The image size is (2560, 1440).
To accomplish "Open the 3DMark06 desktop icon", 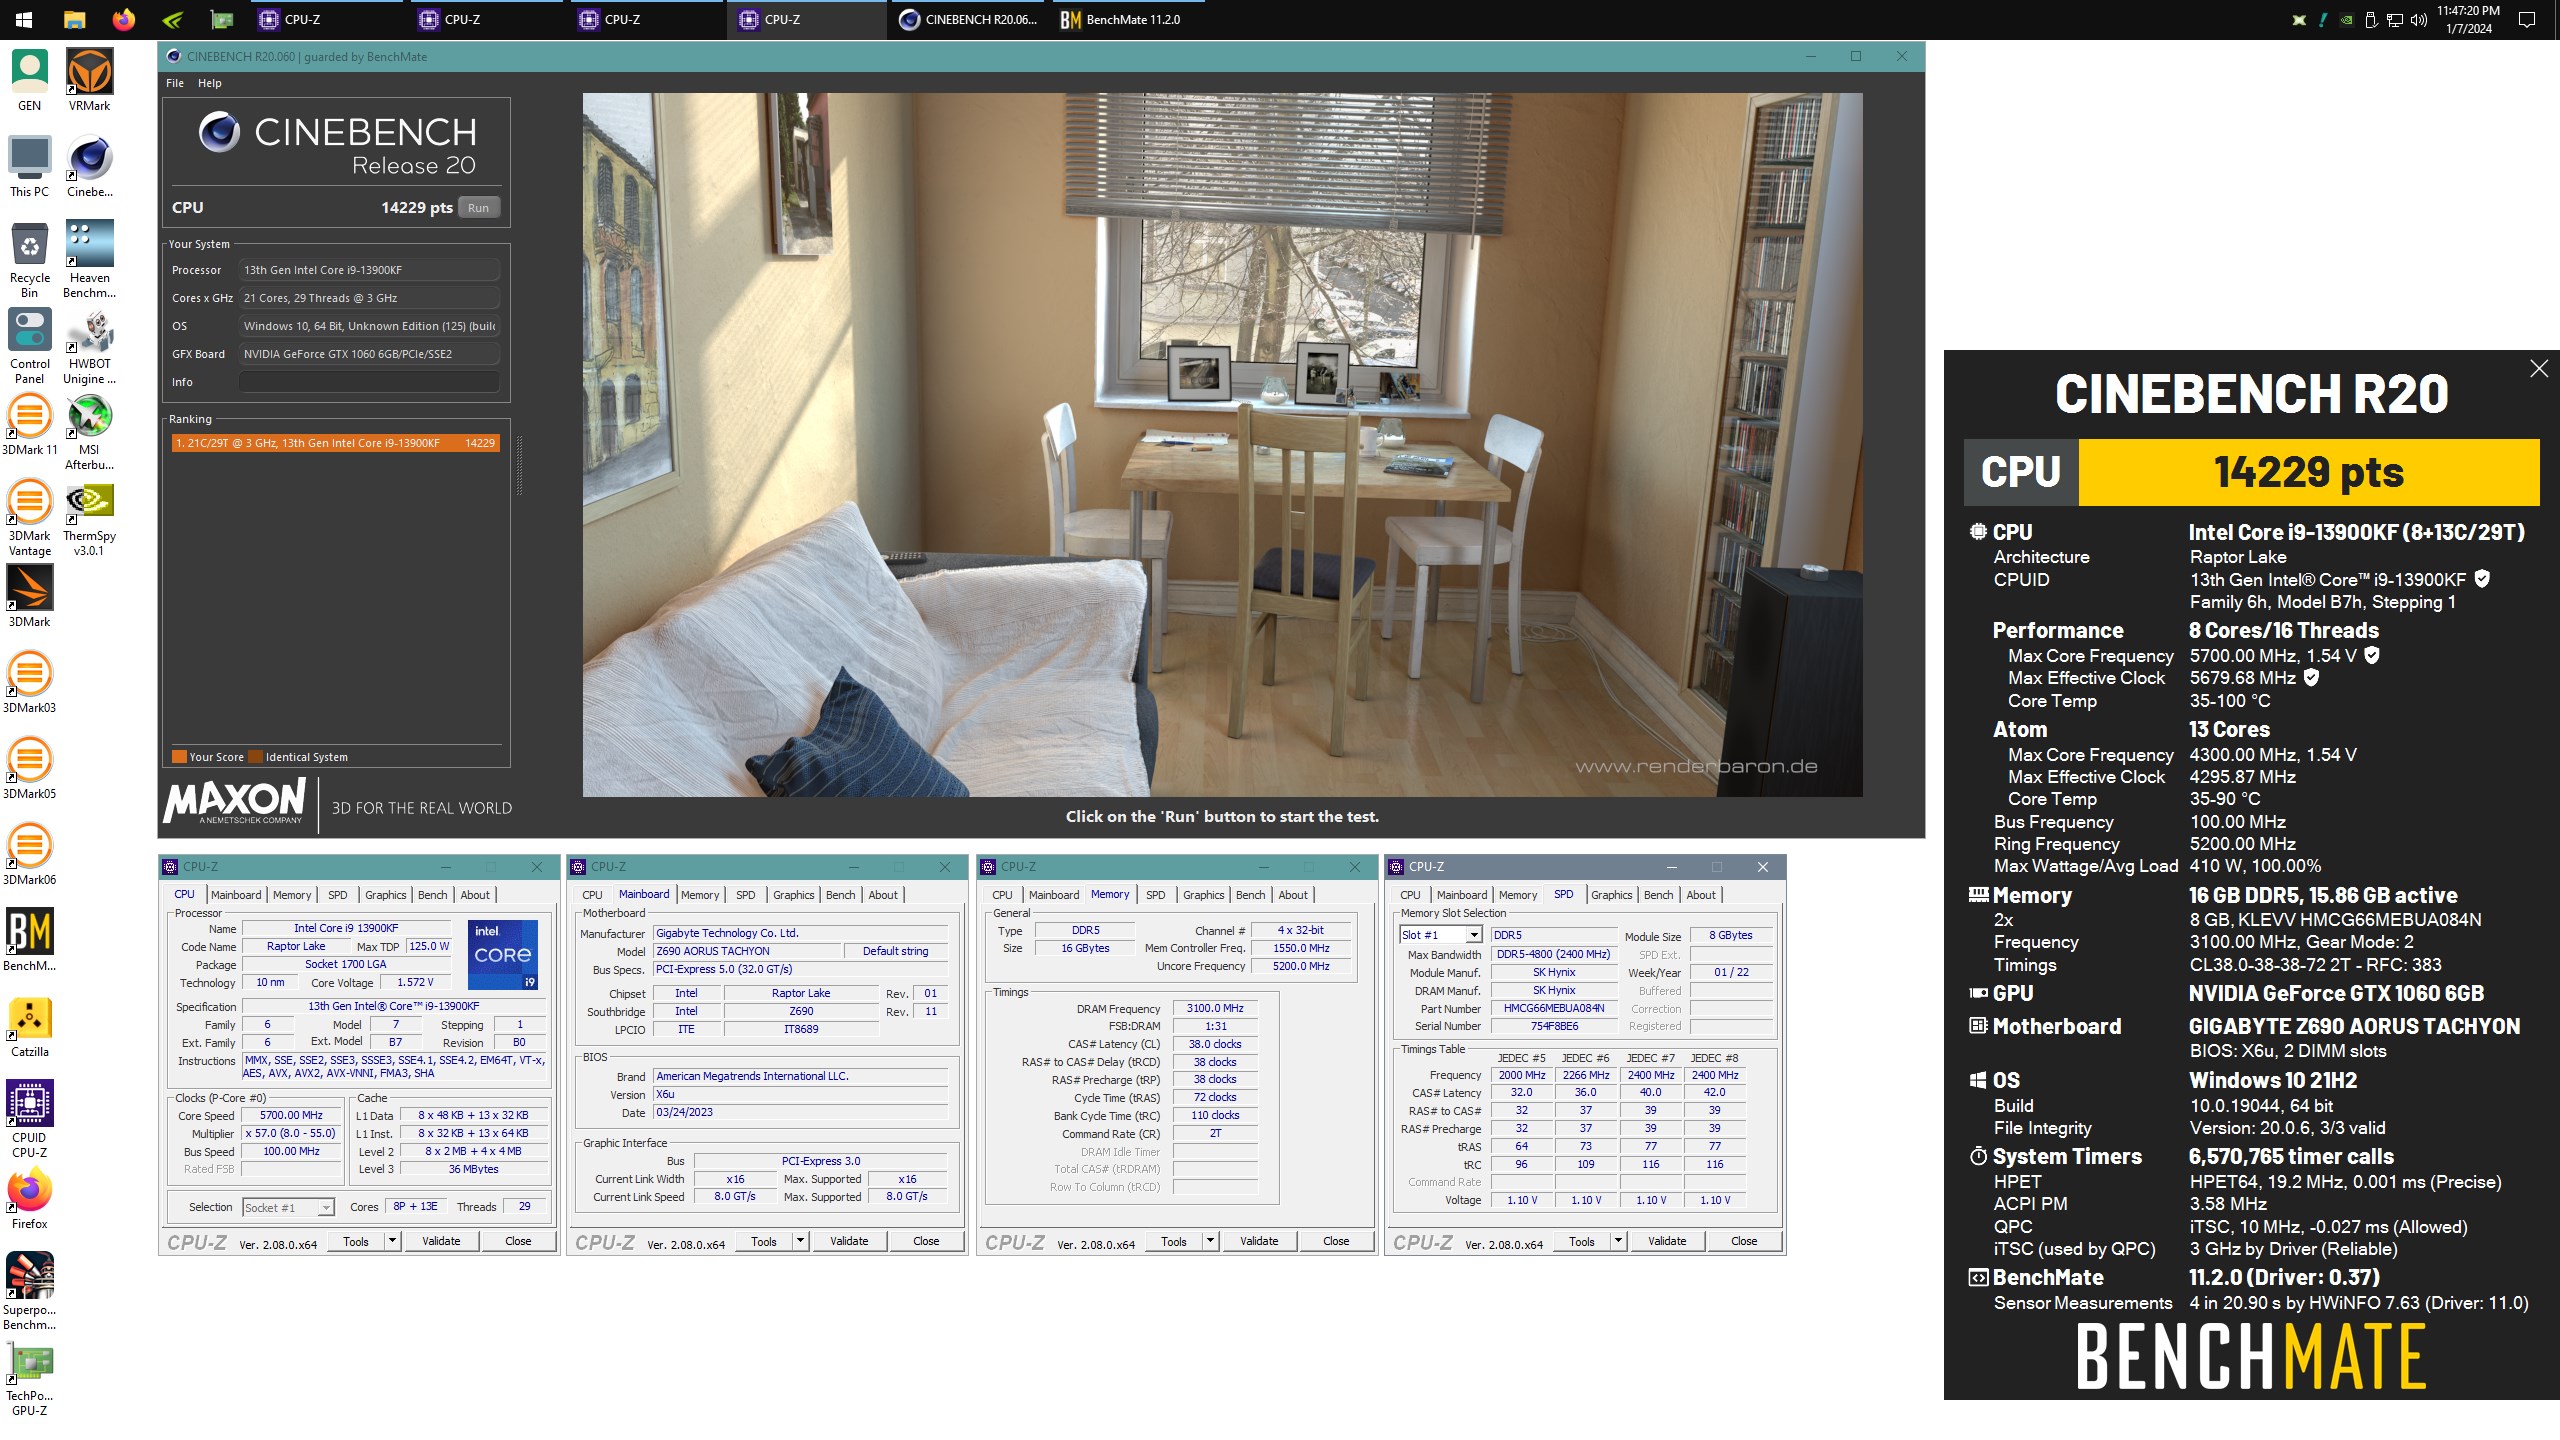I will point(29,855).
